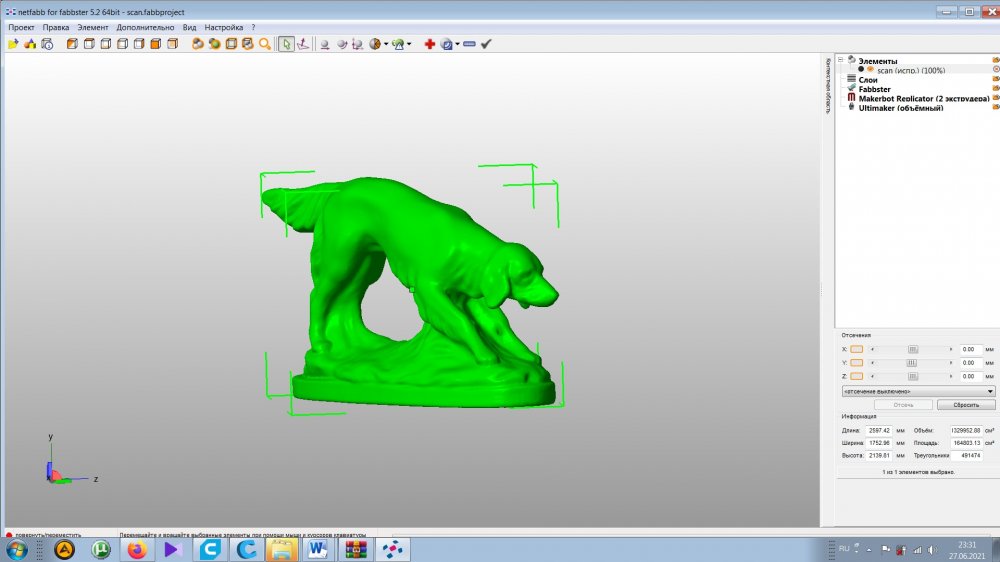1000x562 pixels.
Task: Open uTorrent from the taskbar
Action: click(x=101, y=549)
